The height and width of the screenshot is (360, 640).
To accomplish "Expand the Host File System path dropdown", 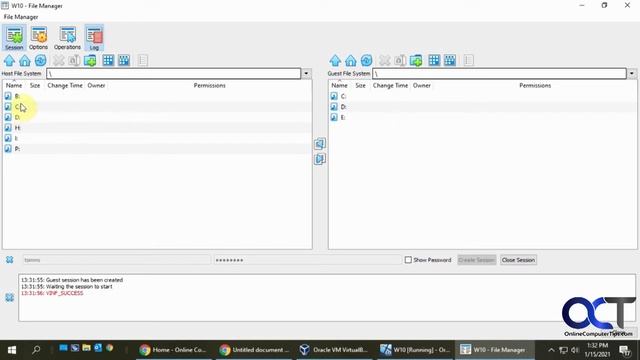I will click(x=306, y=73).
